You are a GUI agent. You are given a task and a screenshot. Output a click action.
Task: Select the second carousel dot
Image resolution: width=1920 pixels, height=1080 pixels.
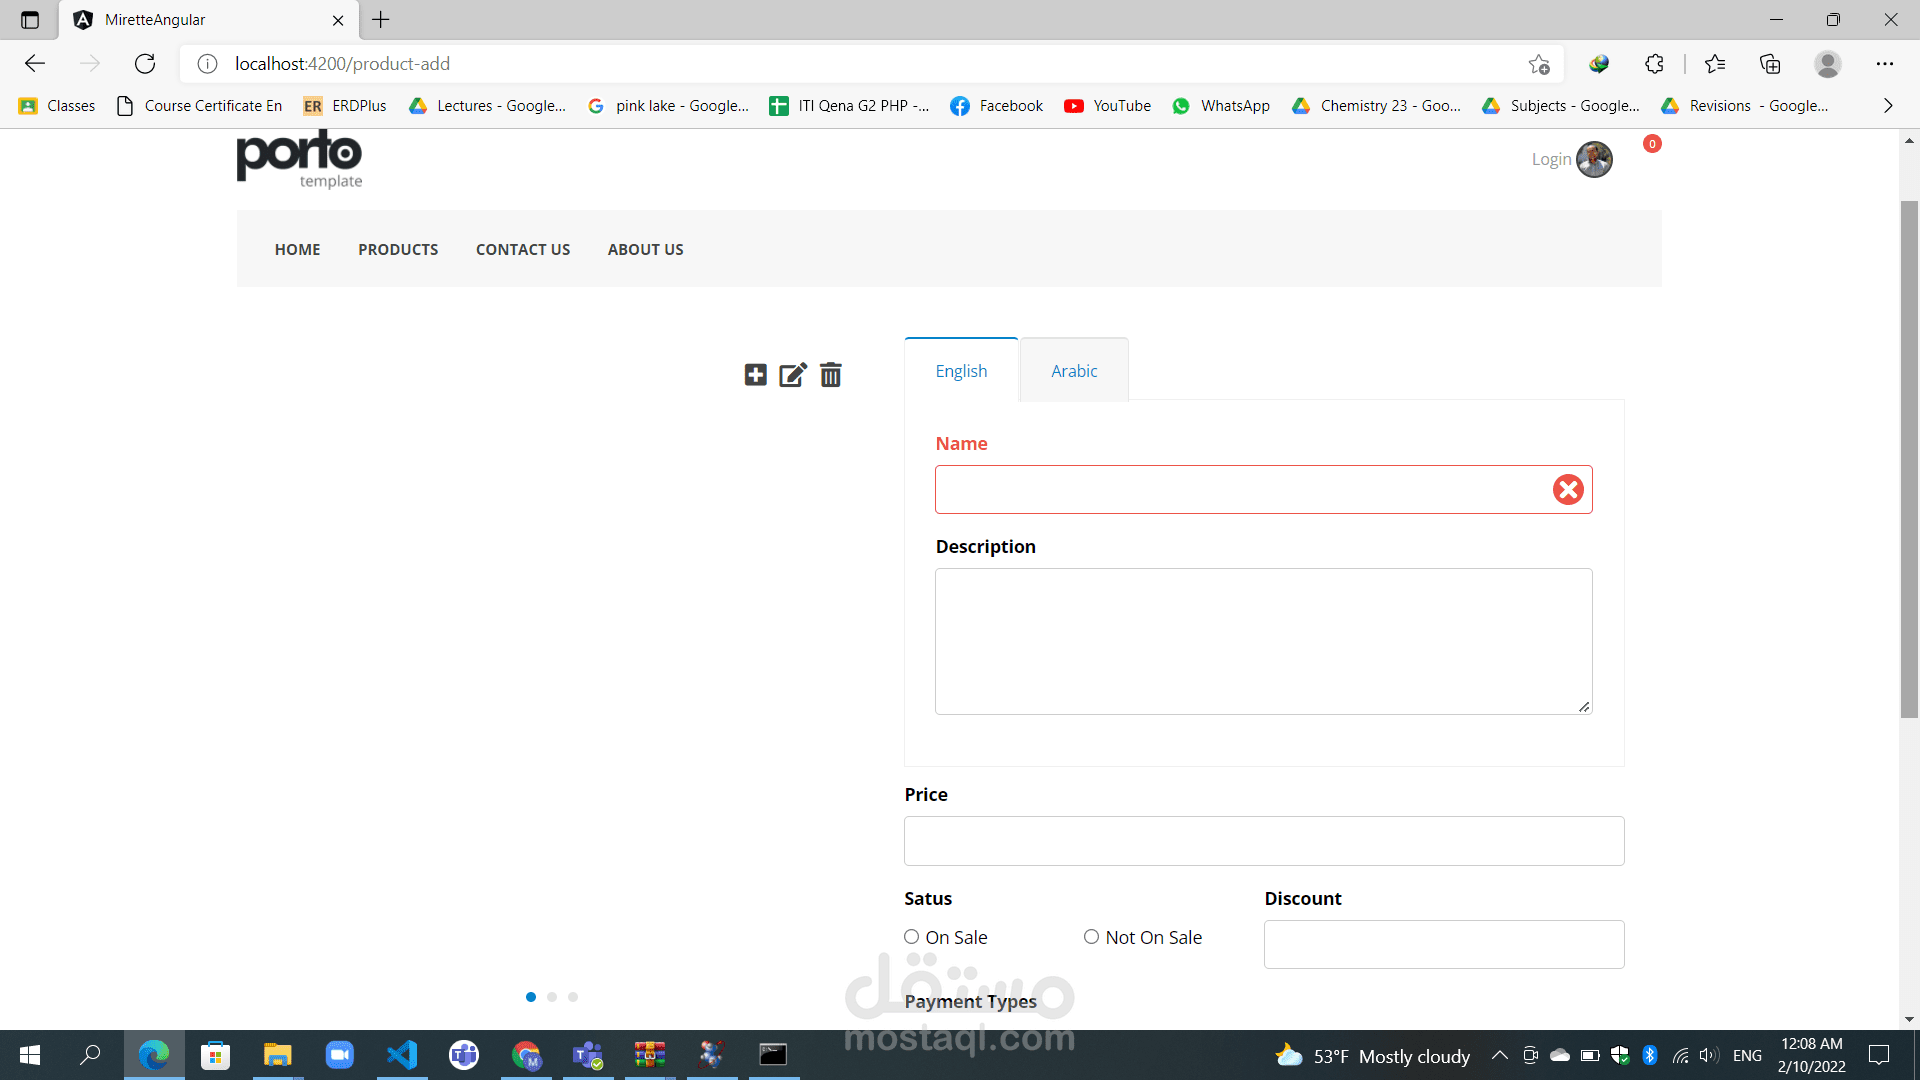coord(551,996)
